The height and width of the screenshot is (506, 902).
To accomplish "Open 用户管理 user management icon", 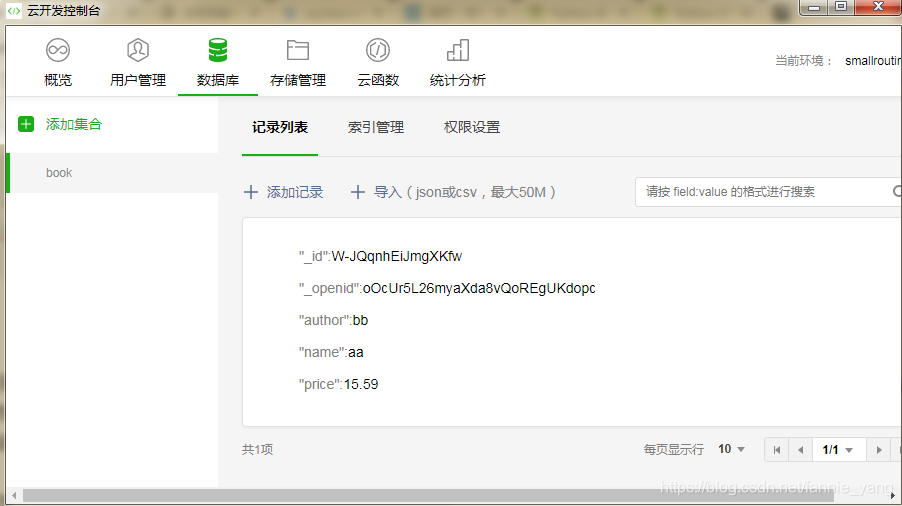I will 138,51.
